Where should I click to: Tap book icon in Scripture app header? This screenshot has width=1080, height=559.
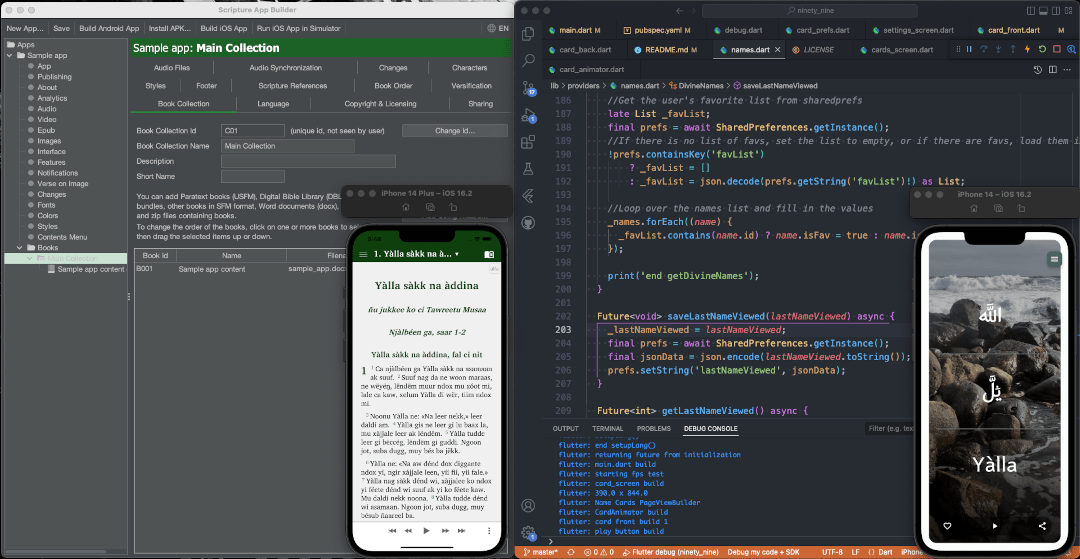tap(489, 255)
